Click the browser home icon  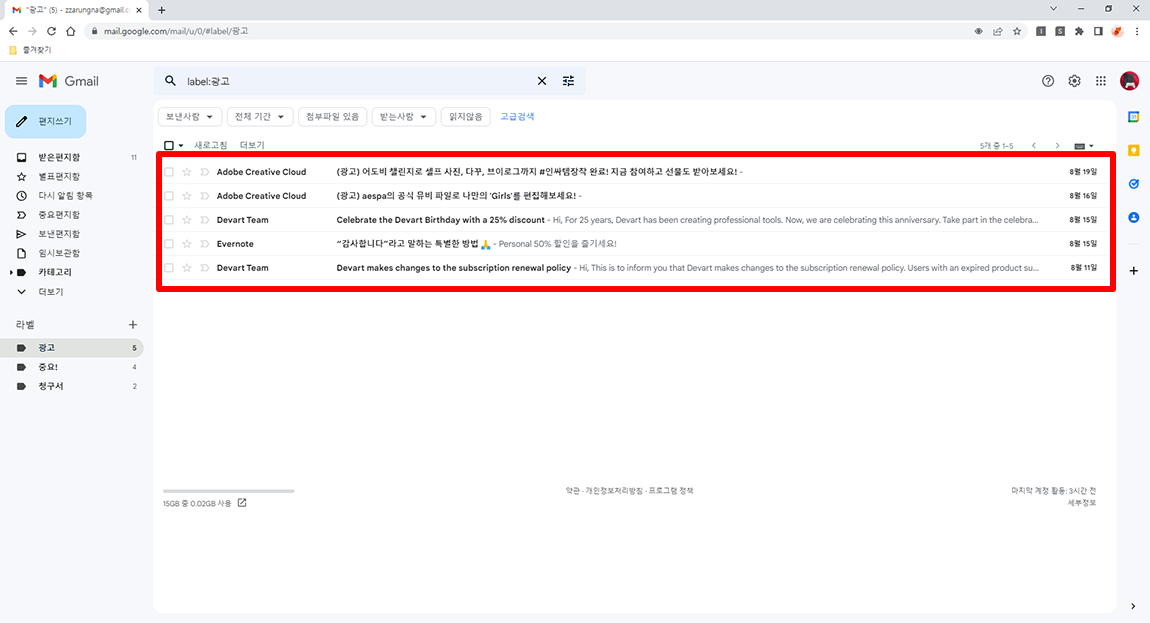(x=70, y=31)
